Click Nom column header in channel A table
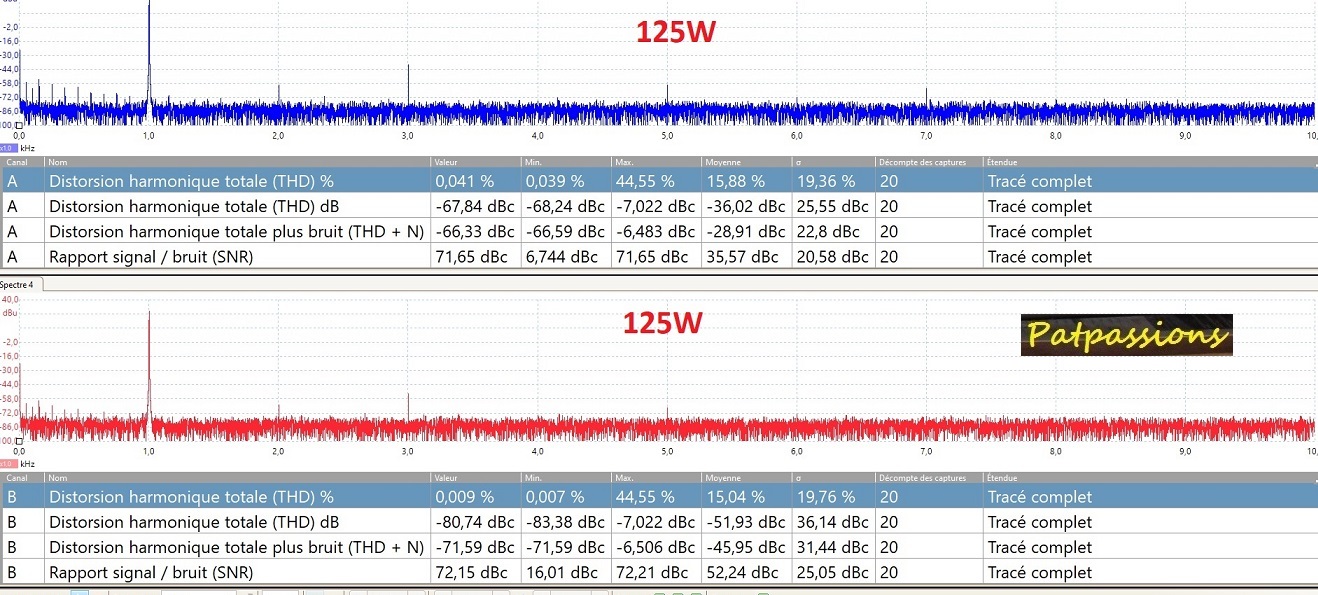This screenshot has height=595, width=1318. click(x=58, y=161)
